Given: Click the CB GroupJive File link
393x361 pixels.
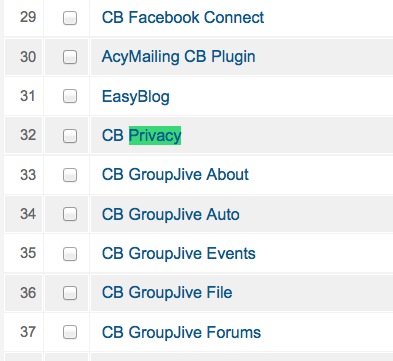Looking at the screenshot, I should tap(167, 293).
